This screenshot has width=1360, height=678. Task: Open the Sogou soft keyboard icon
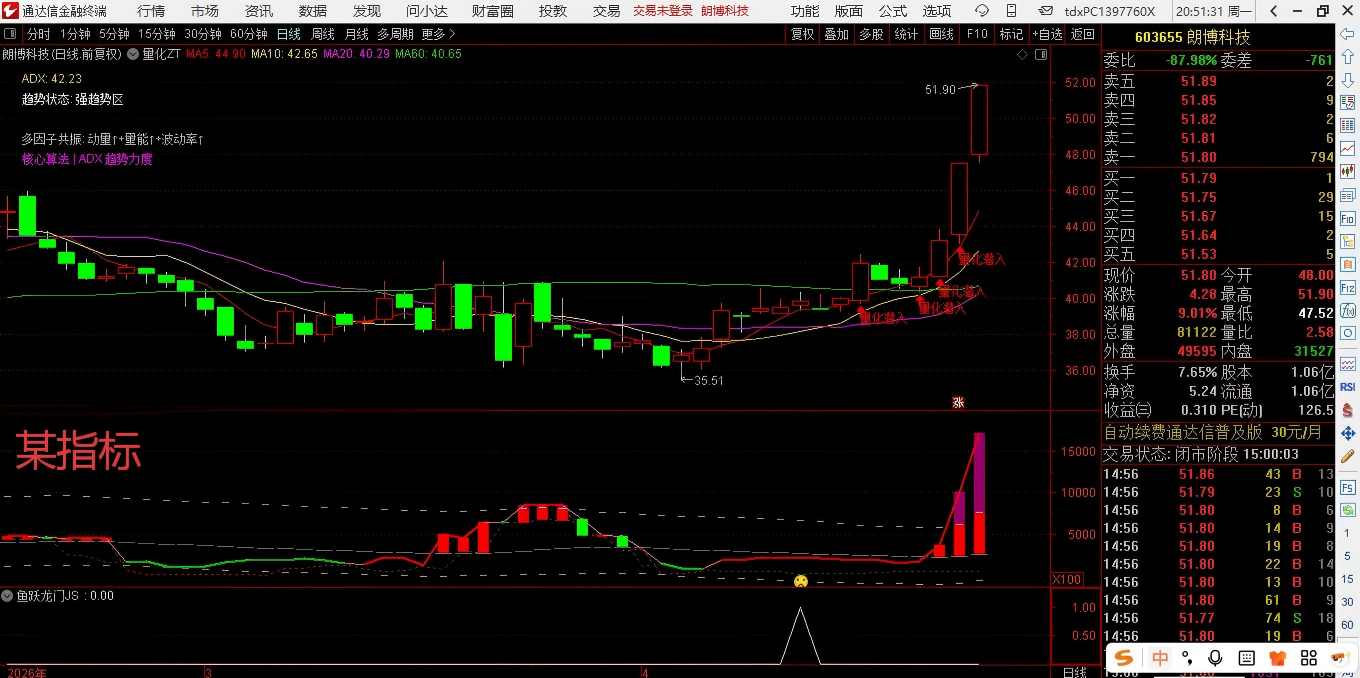(1246, 658)
